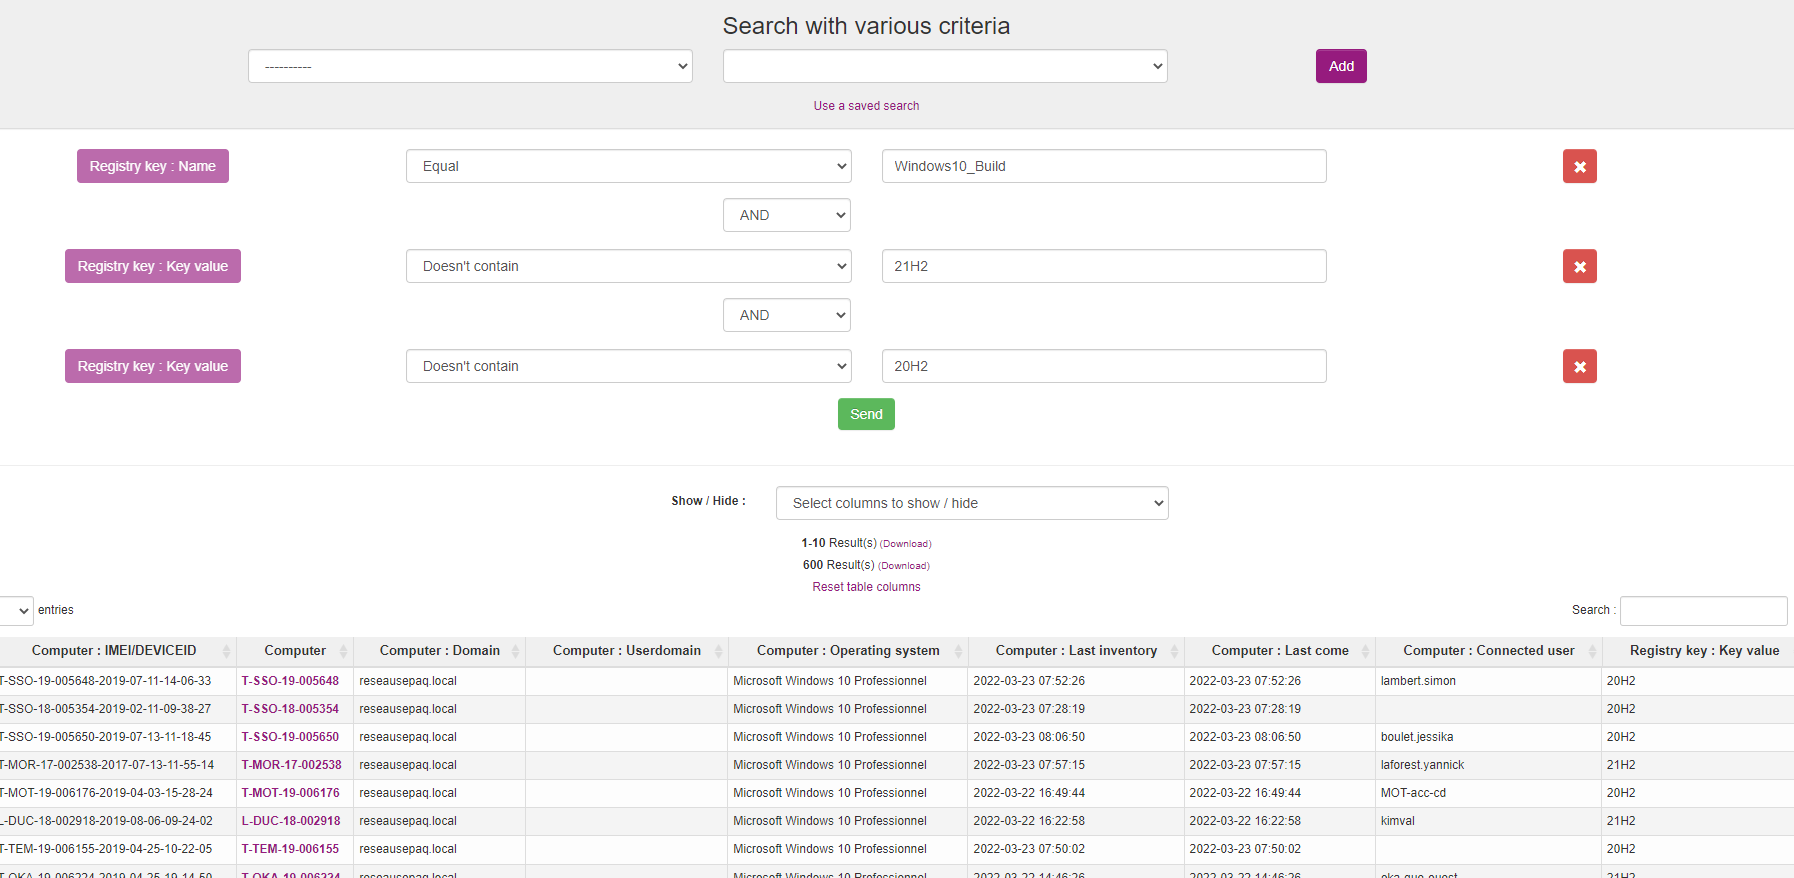The width and height of the screenshot is (1794, 878).
Task: Select operating system cell in T-TEM-19-006155 row
Action: click(x=848, y=849)
